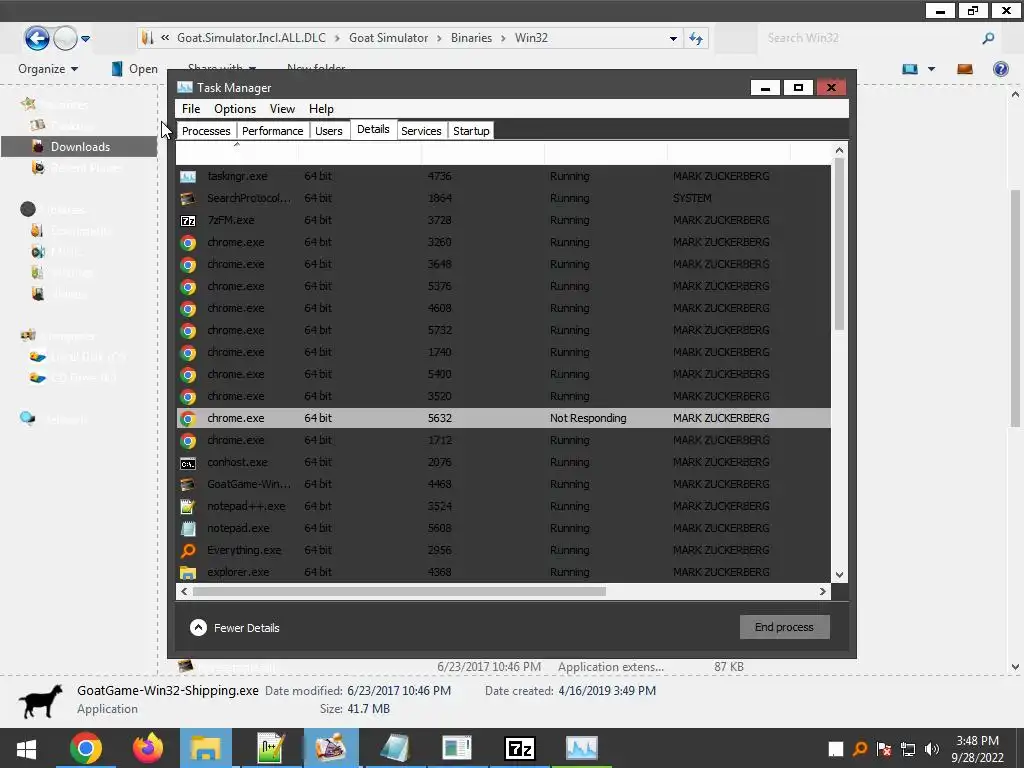This screenshot has height=768, width=1024.
Task: Open the Organize dropdown in Explorer
Action: click(48, 69)
